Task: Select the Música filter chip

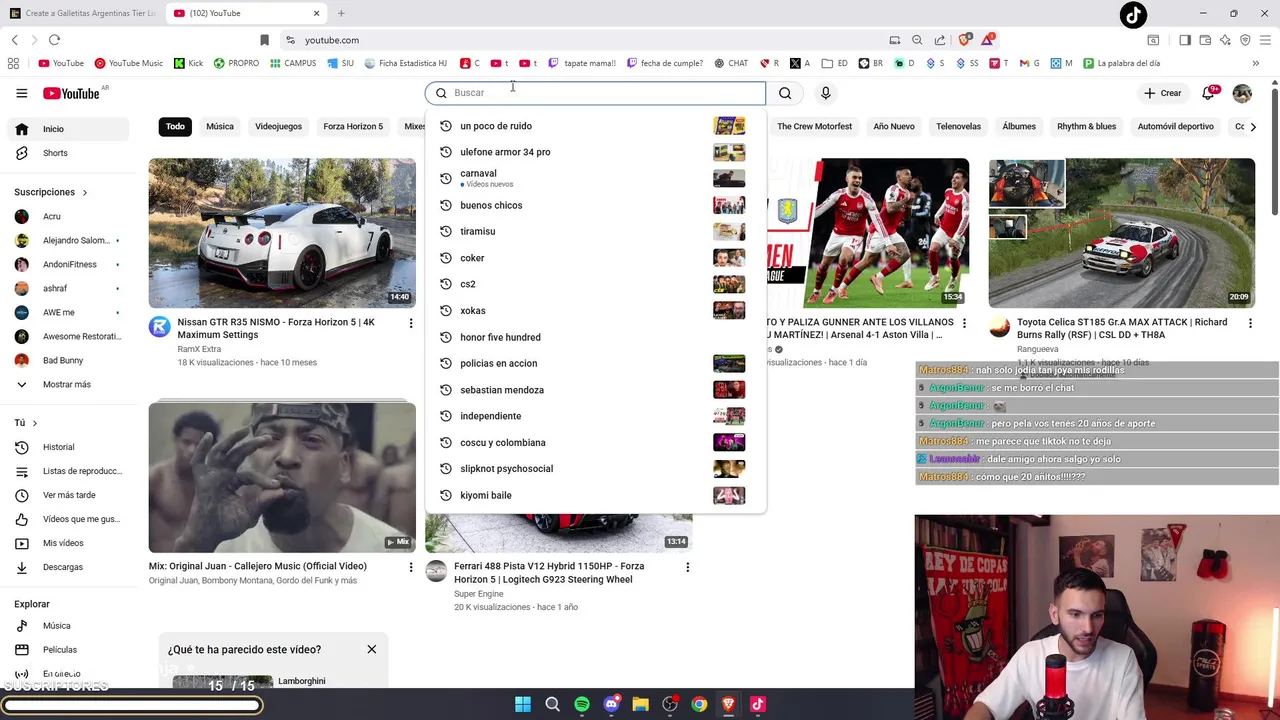Action: pyautogui.click(x=220, y=127)
